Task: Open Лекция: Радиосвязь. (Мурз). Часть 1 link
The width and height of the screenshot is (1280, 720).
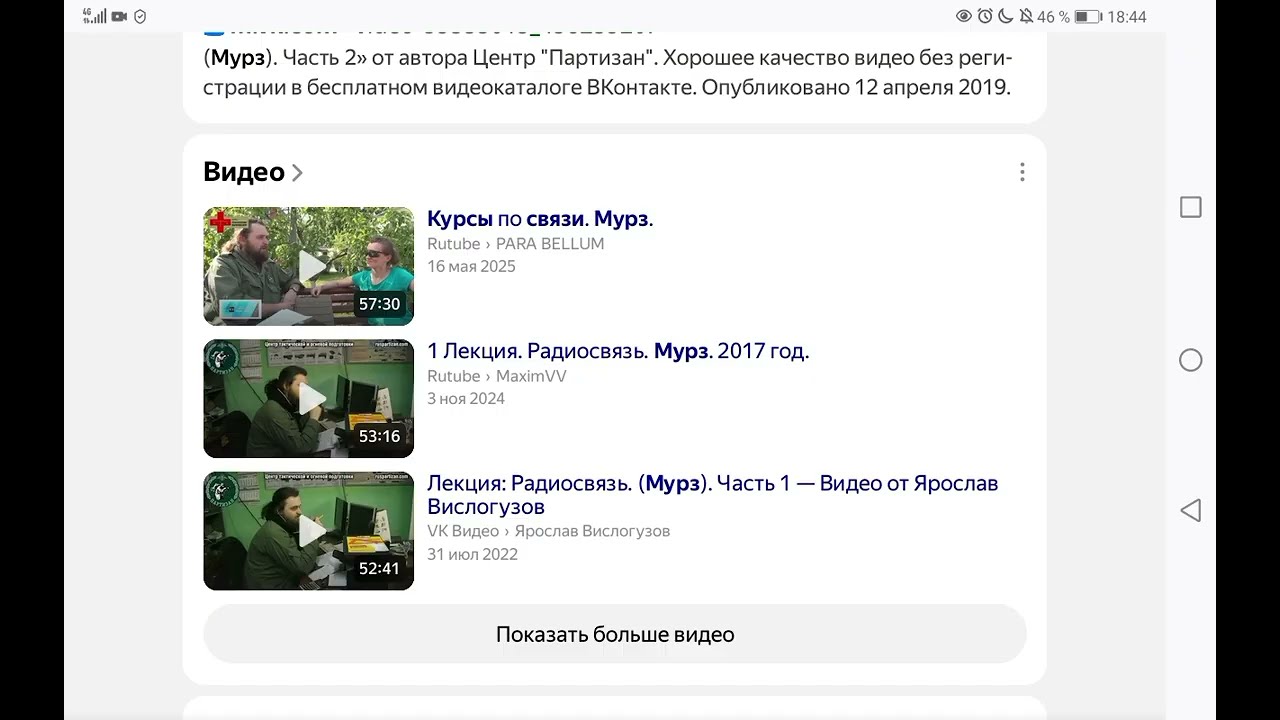Action: [x=712, y=495]
